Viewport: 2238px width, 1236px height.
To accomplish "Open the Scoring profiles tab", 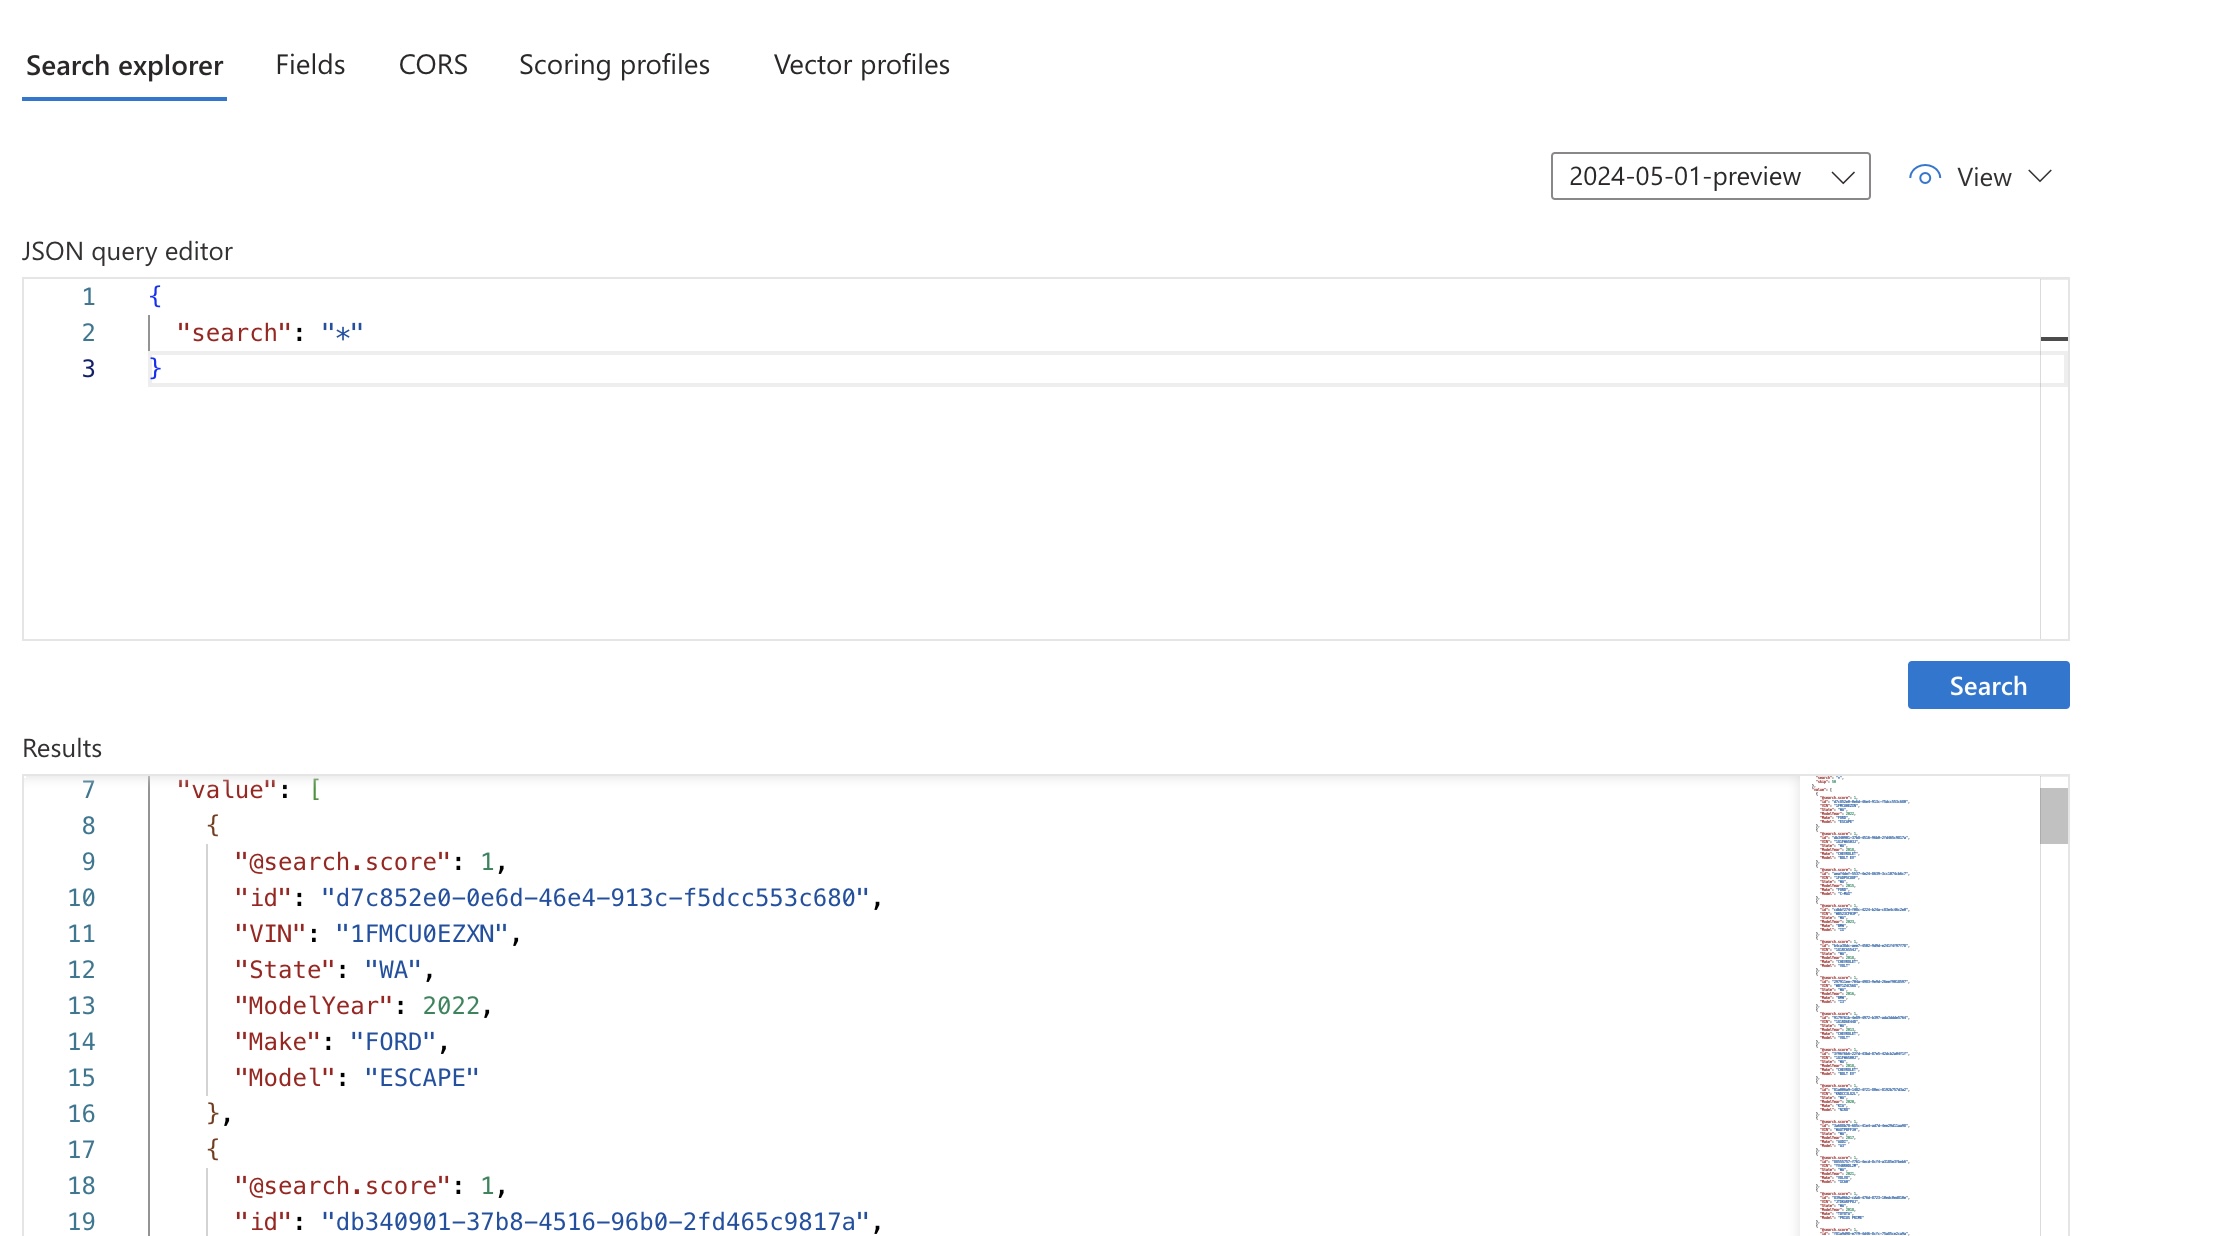I will [x=613, y=64].
